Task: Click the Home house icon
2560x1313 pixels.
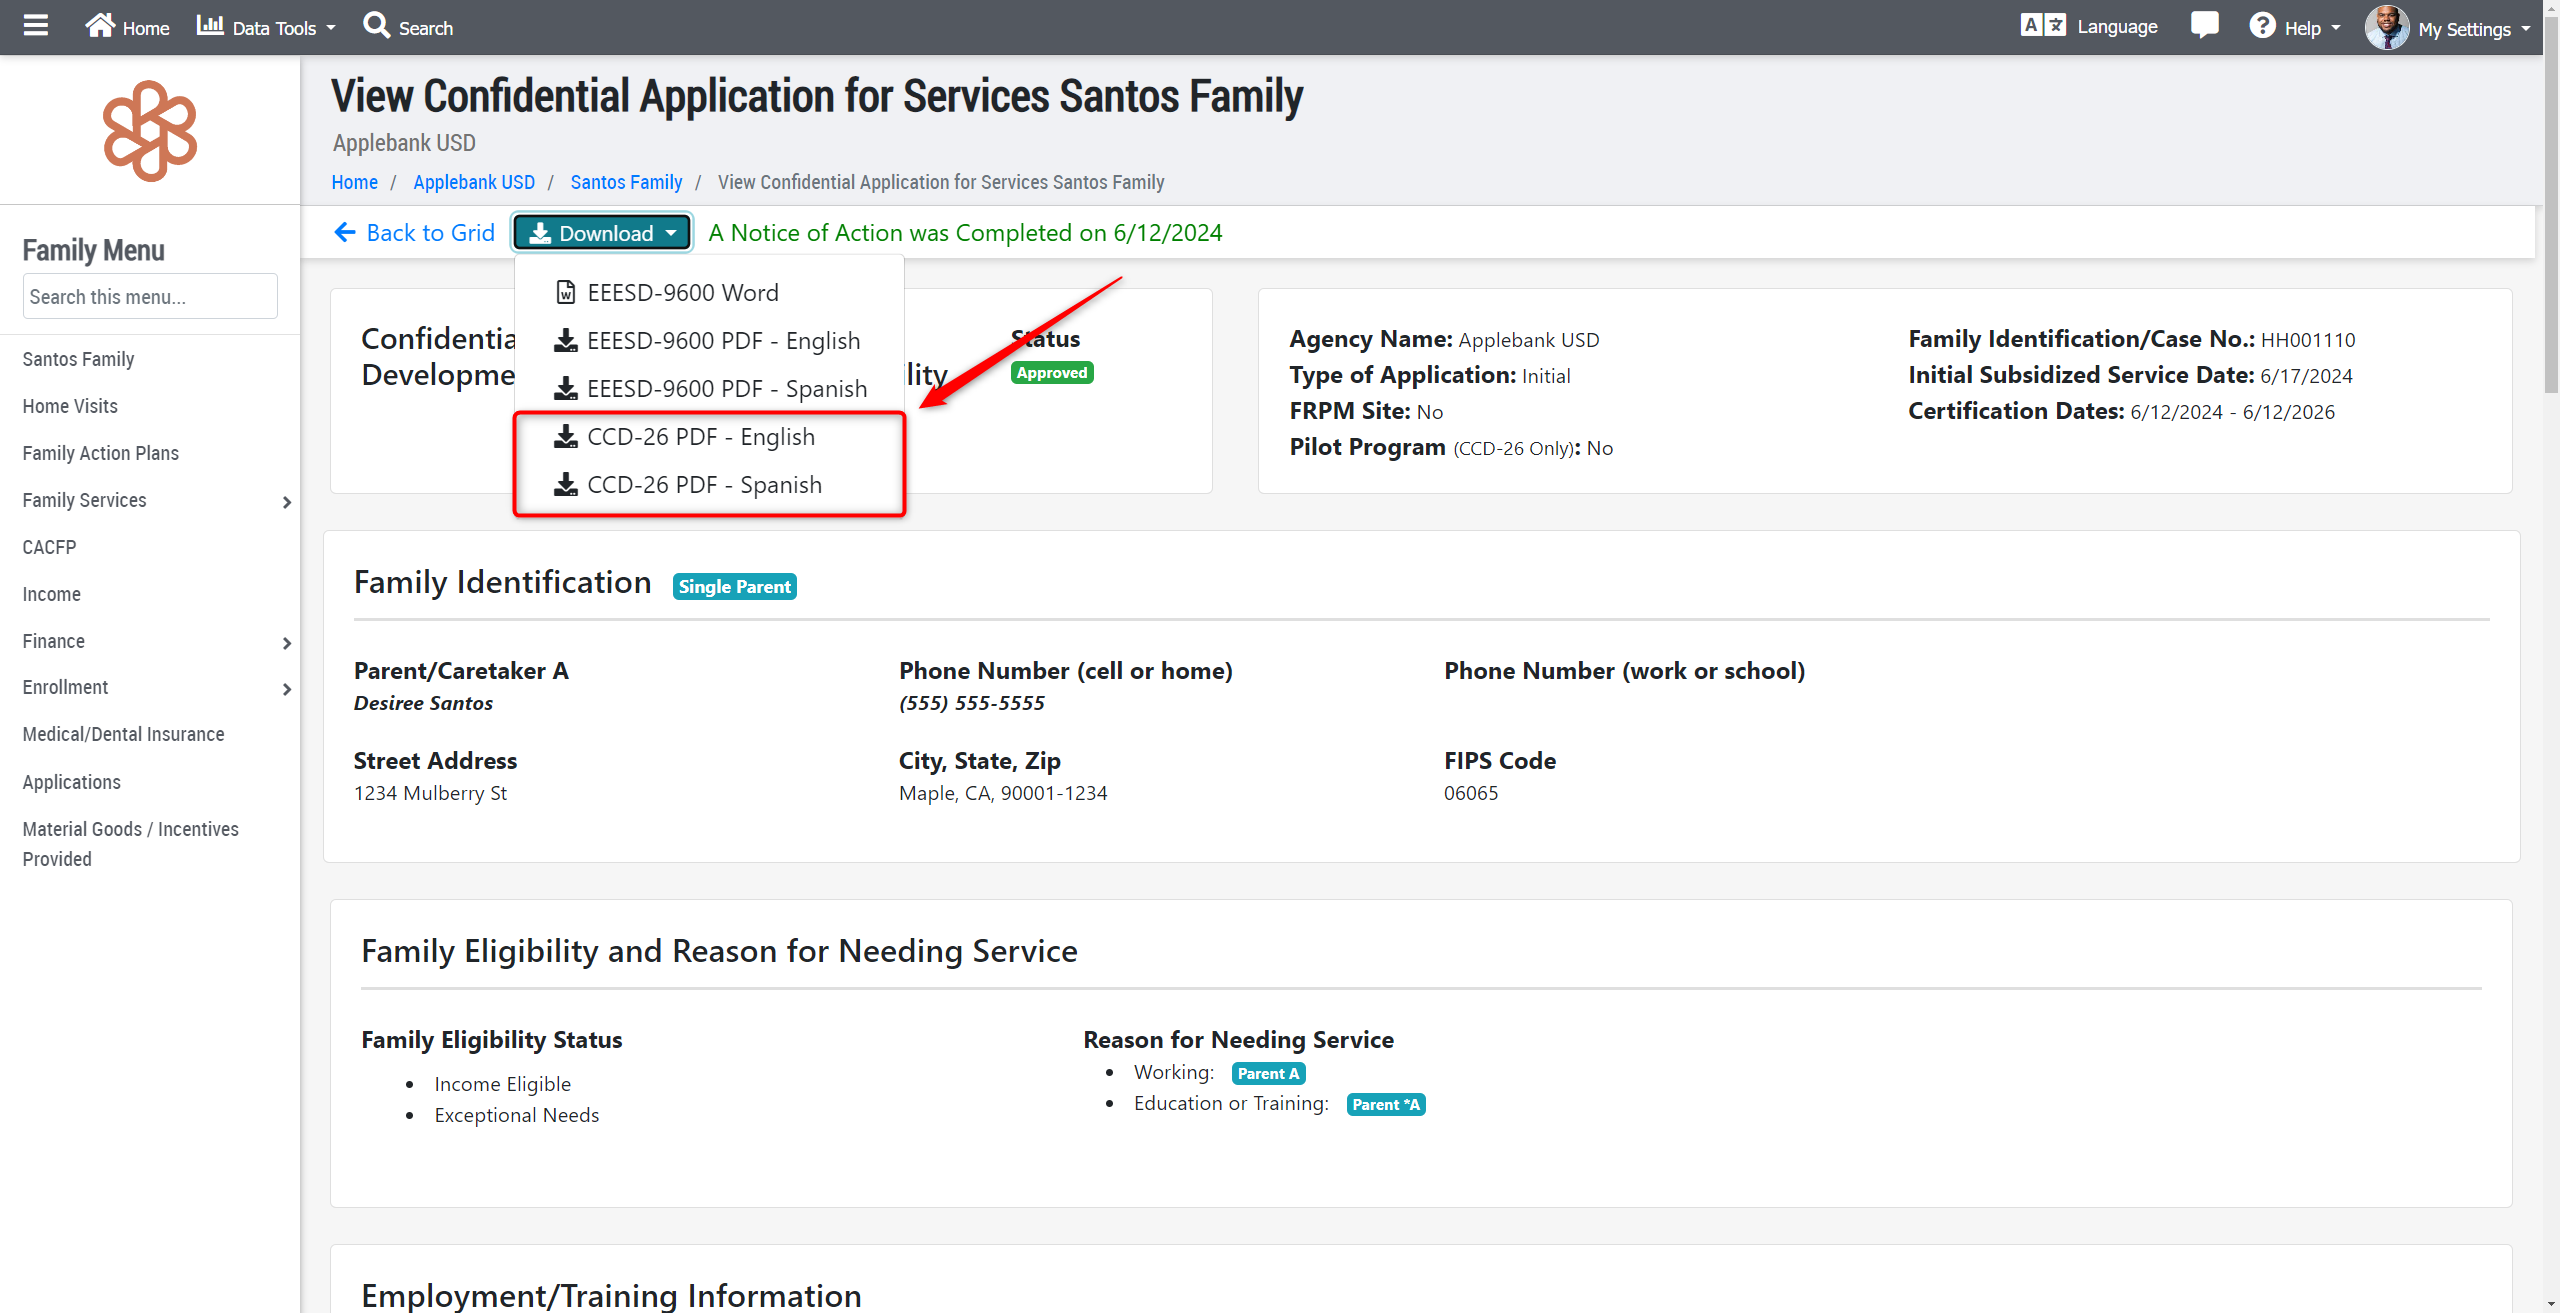Action: [100, 26]
